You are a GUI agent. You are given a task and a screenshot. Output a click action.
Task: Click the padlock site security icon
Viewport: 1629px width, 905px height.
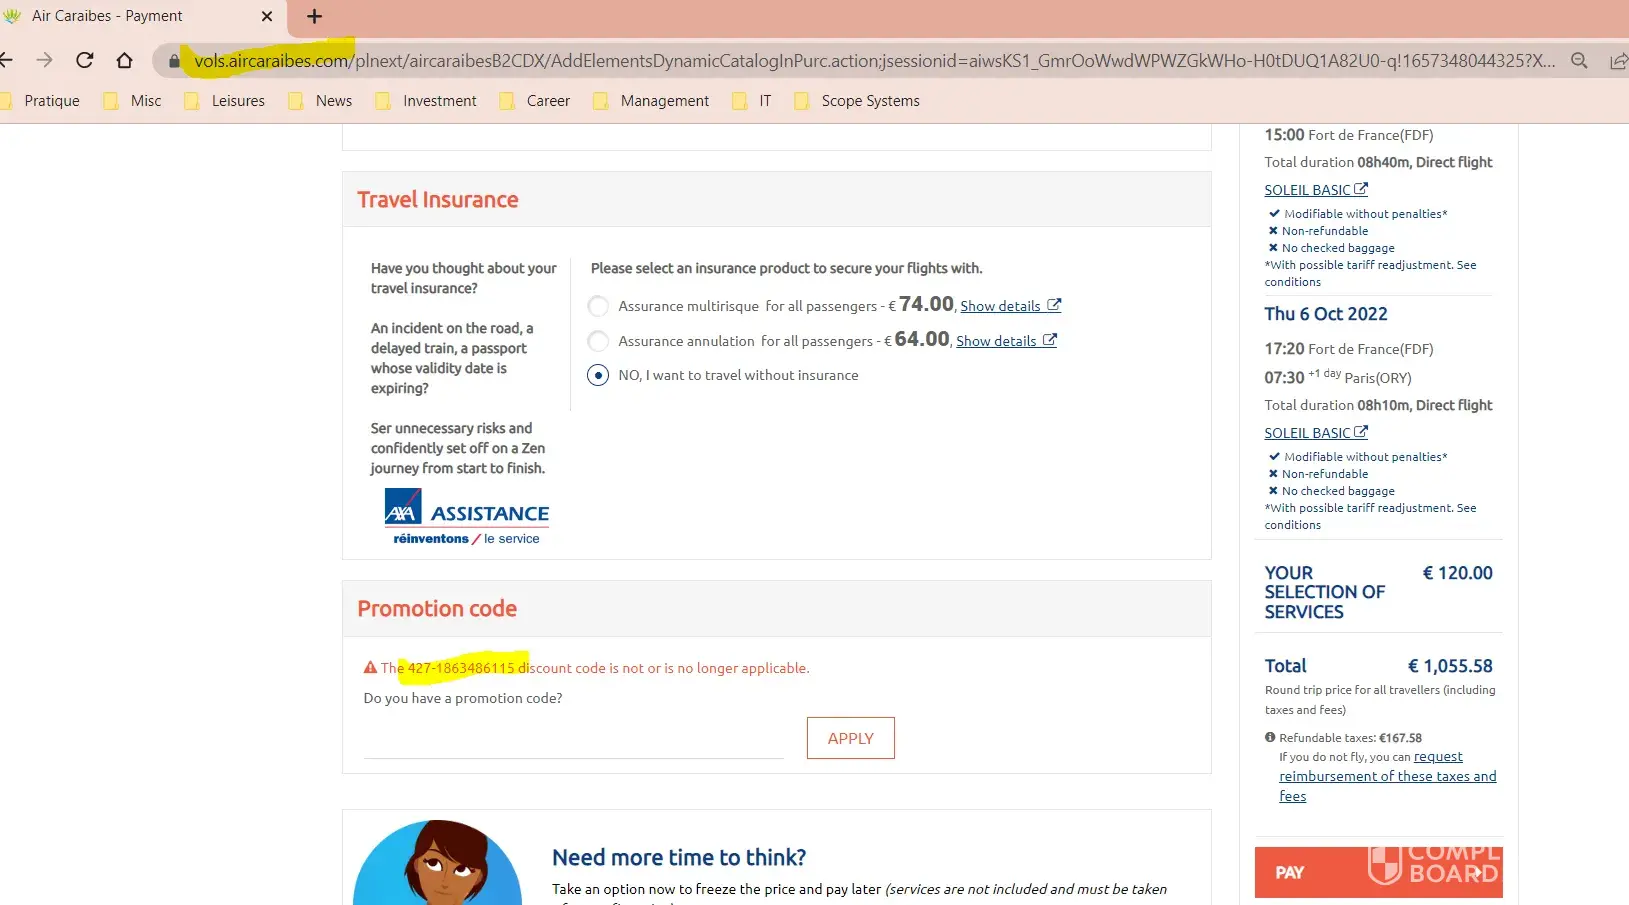coord(174,61)
